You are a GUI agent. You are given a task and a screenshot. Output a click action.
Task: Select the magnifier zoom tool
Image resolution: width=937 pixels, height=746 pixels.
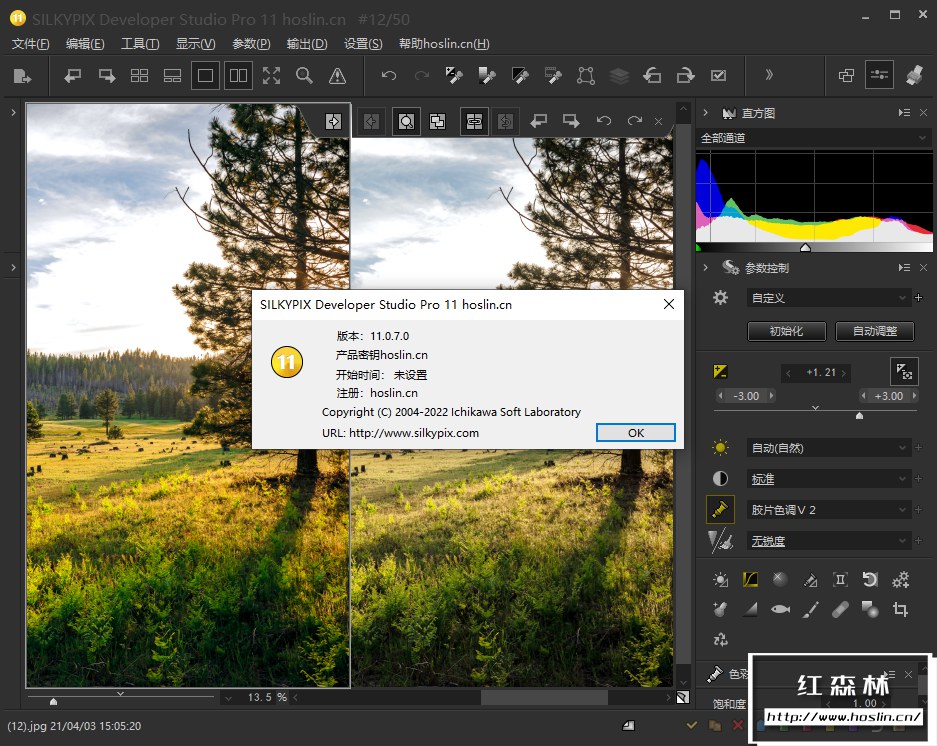point(304,76)
